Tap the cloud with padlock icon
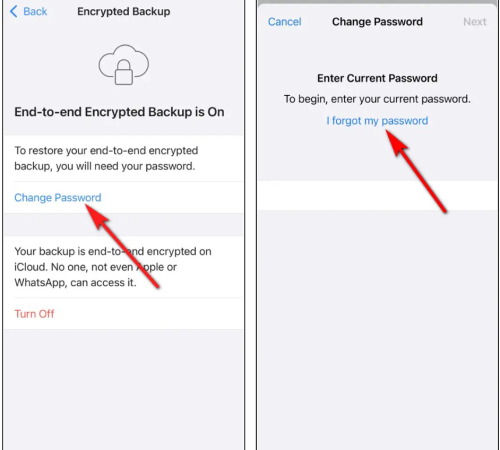This screenshot has width=500, height=450. (124, 65)
